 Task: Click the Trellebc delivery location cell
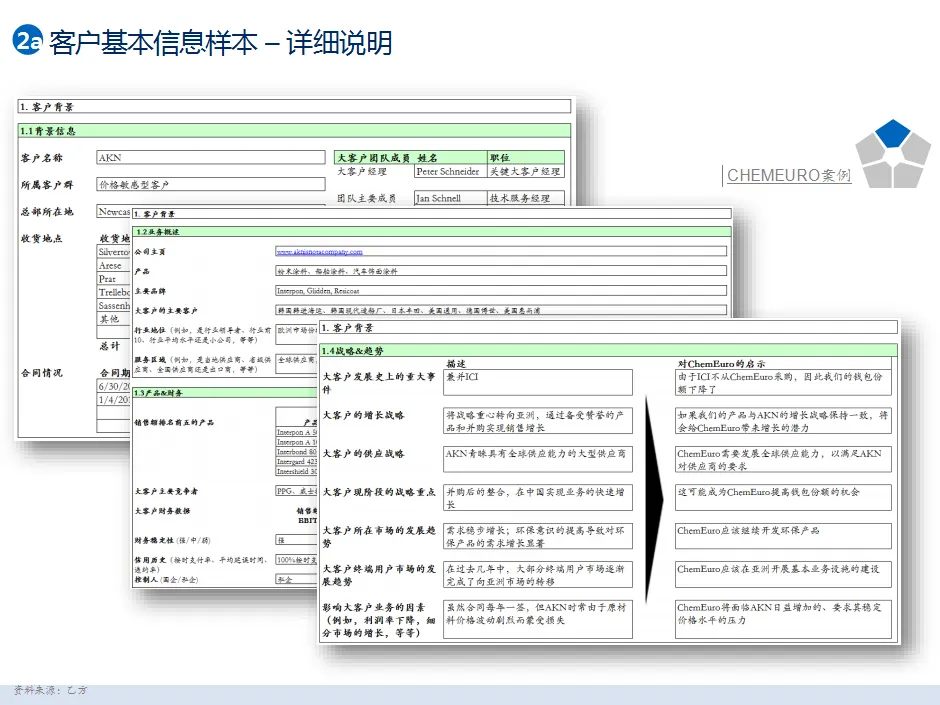coord(114,293)
